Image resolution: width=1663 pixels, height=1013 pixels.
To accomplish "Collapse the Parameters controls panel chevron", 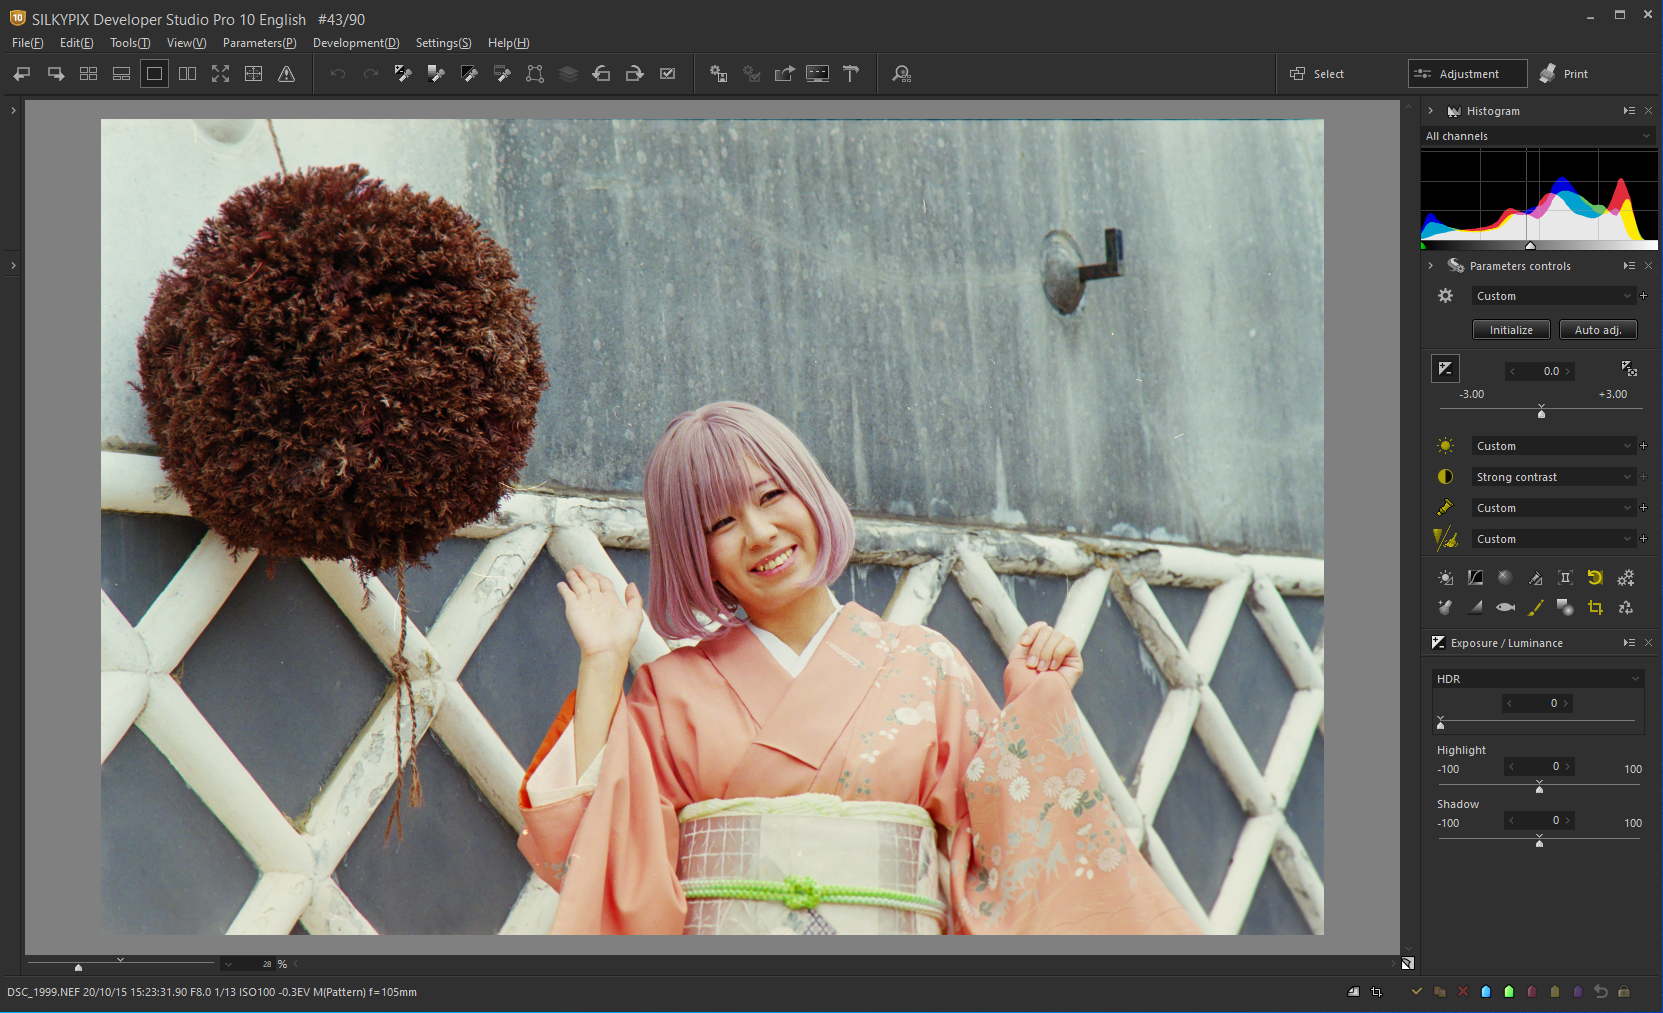I will (1431, 266).
